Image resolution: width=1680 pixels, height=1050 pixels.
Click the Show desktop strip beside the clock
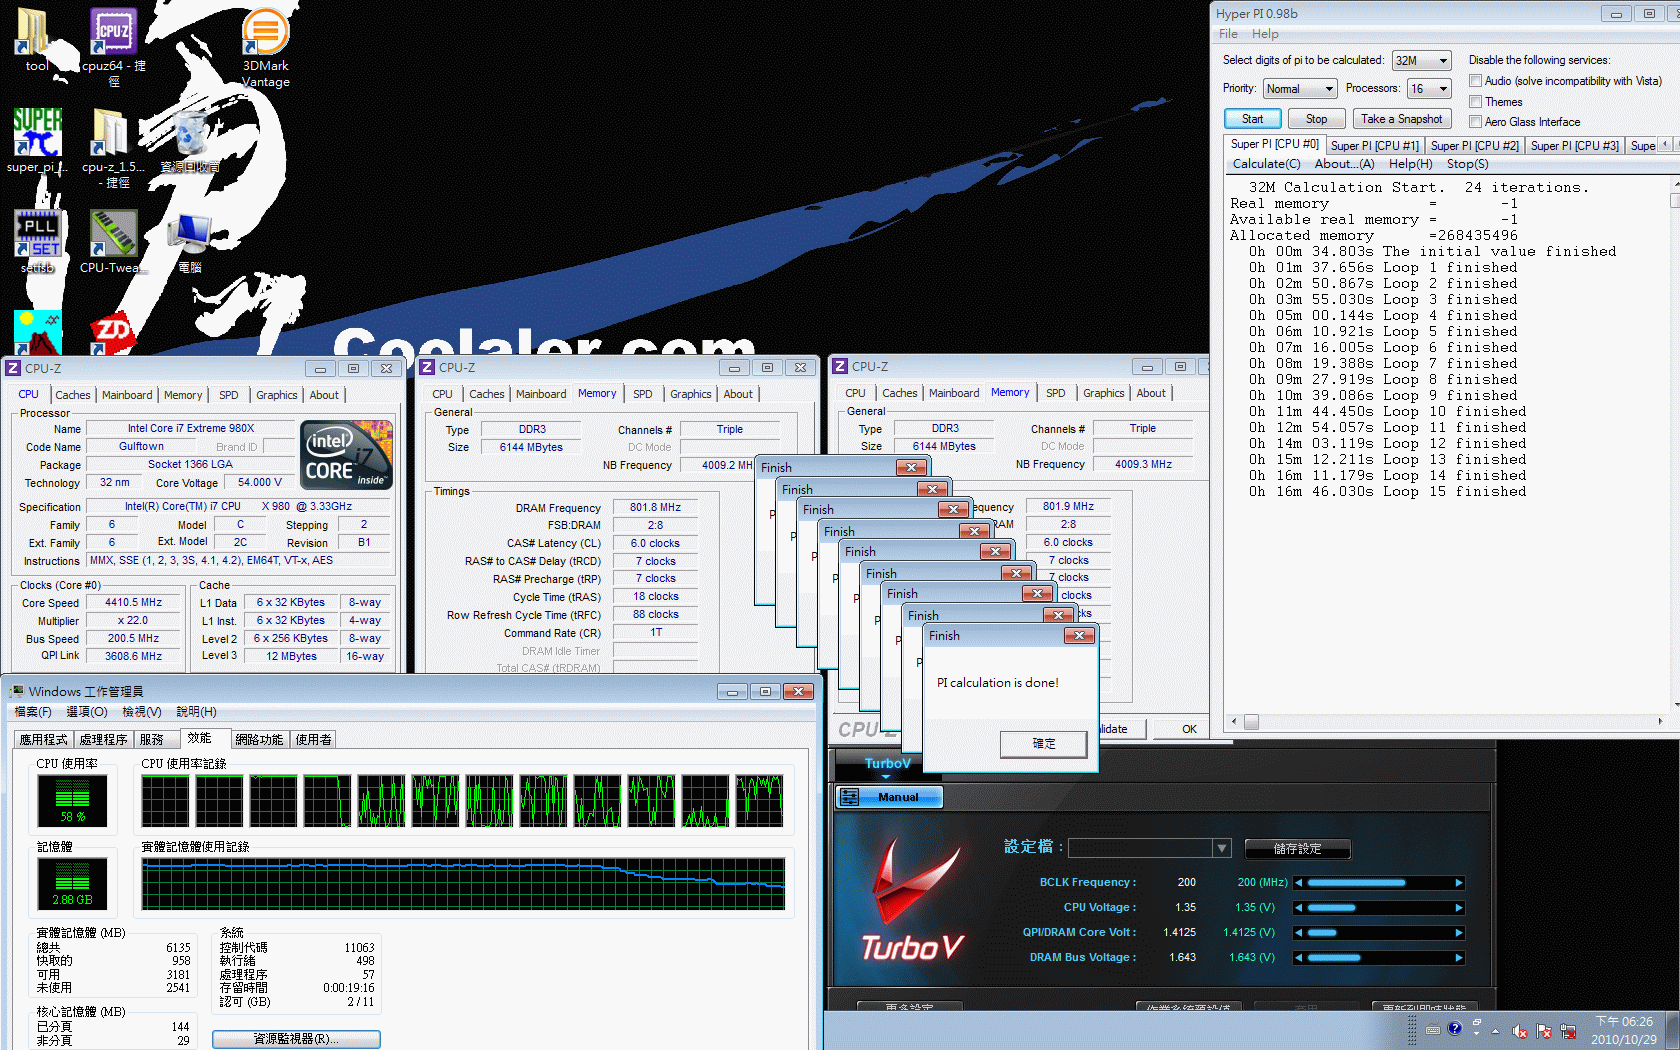1673,1030
